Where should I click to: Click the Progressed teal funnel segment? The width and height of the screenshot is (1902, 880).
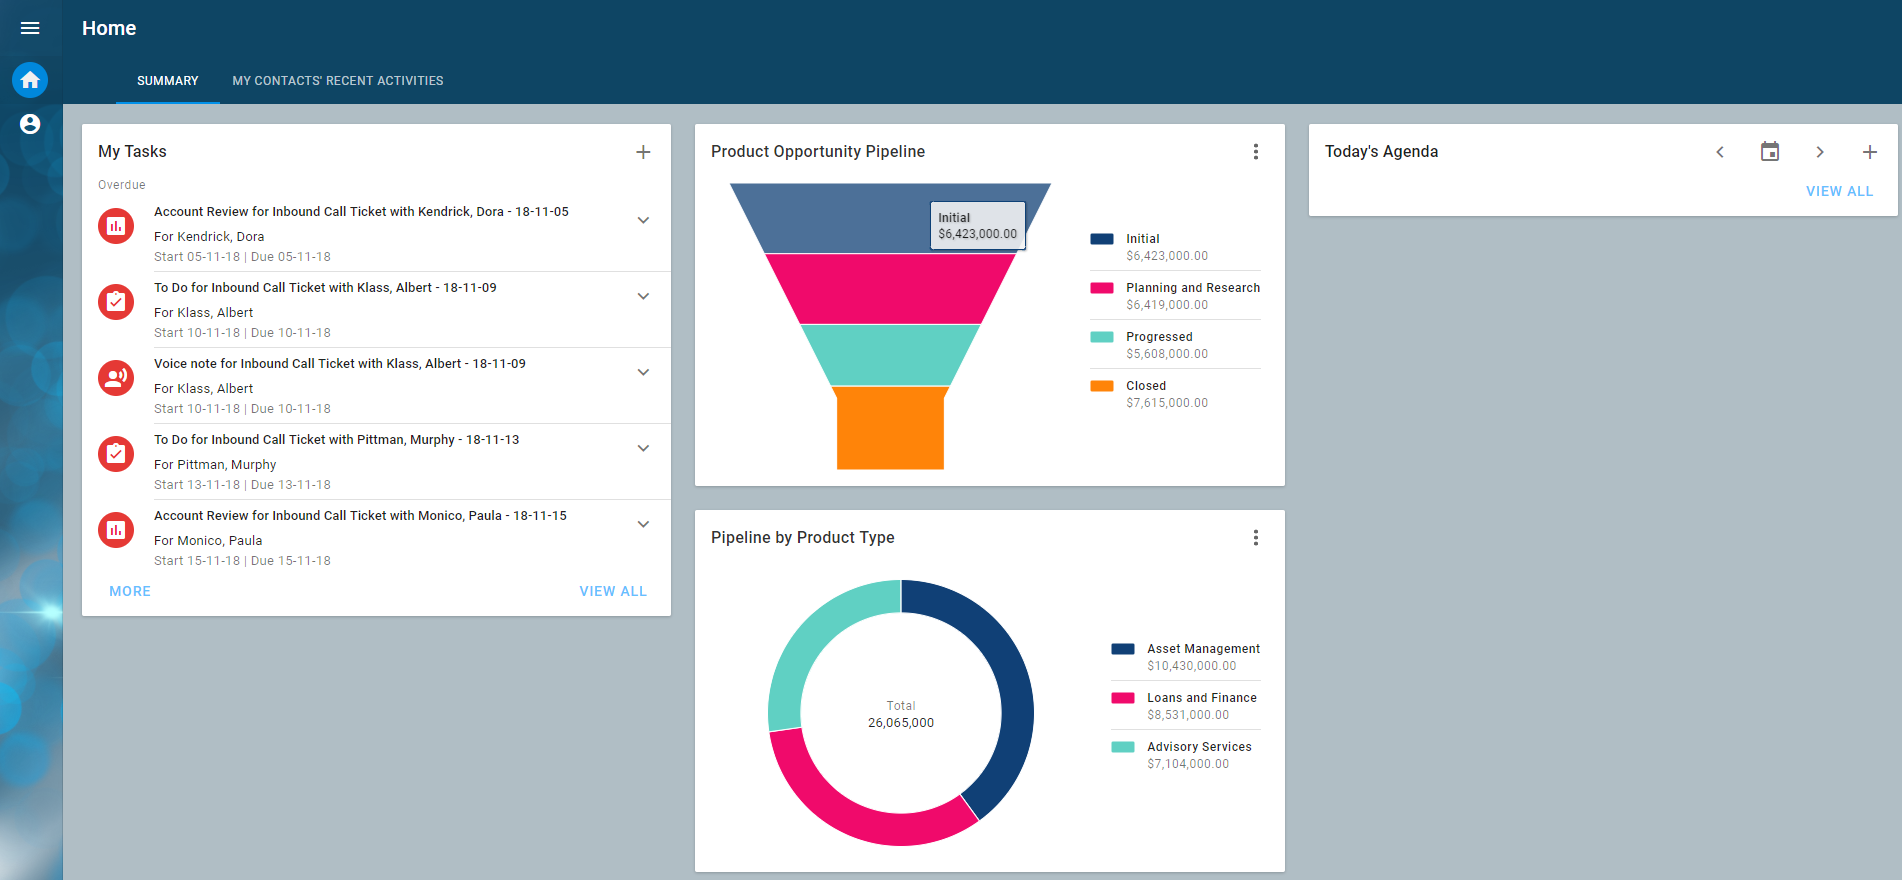pos(890,355)
